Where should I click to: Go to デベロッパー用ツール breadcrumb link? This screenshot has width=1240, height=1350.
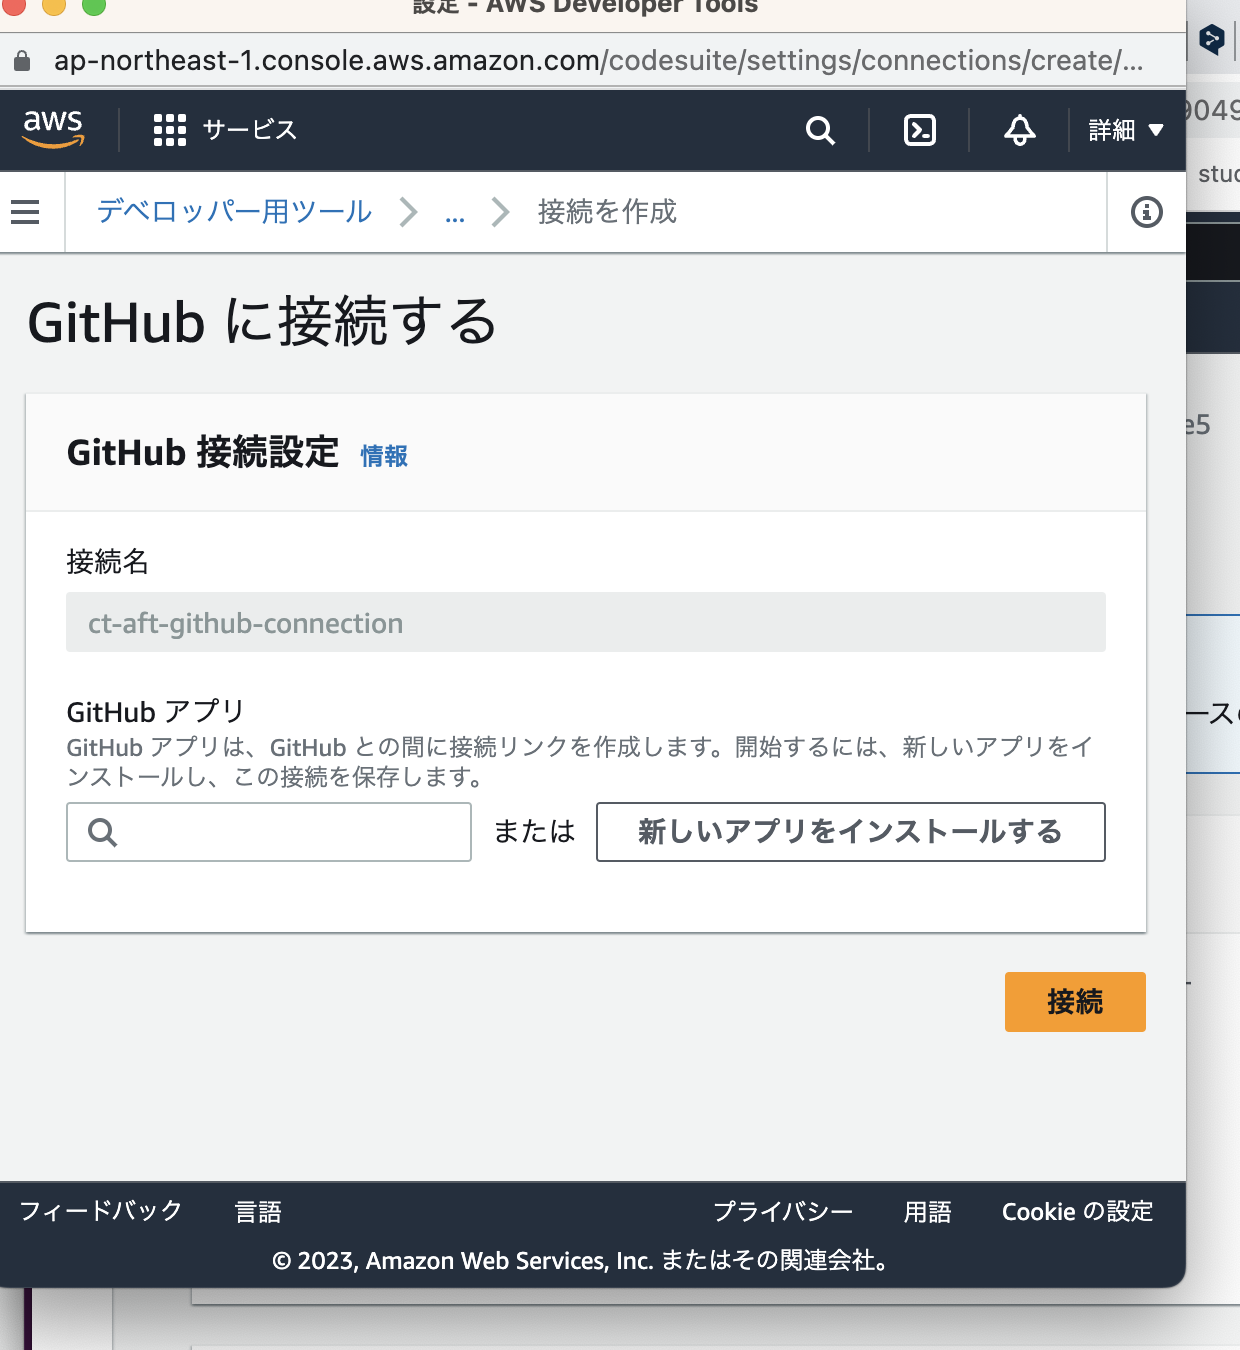234,212
